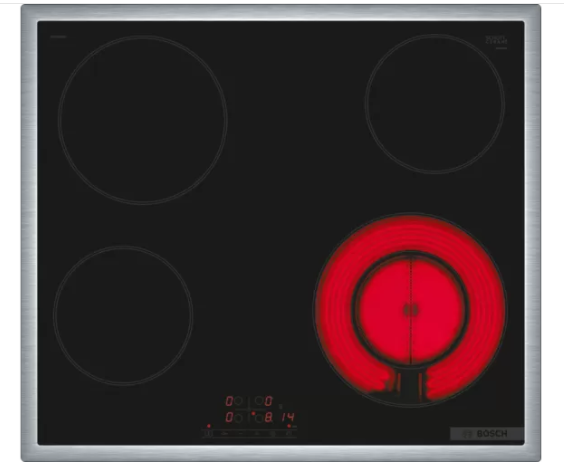Click the Schott Ceran logo in the corner
The height and width of the screenshot is (466, 564).
[496, 40]
